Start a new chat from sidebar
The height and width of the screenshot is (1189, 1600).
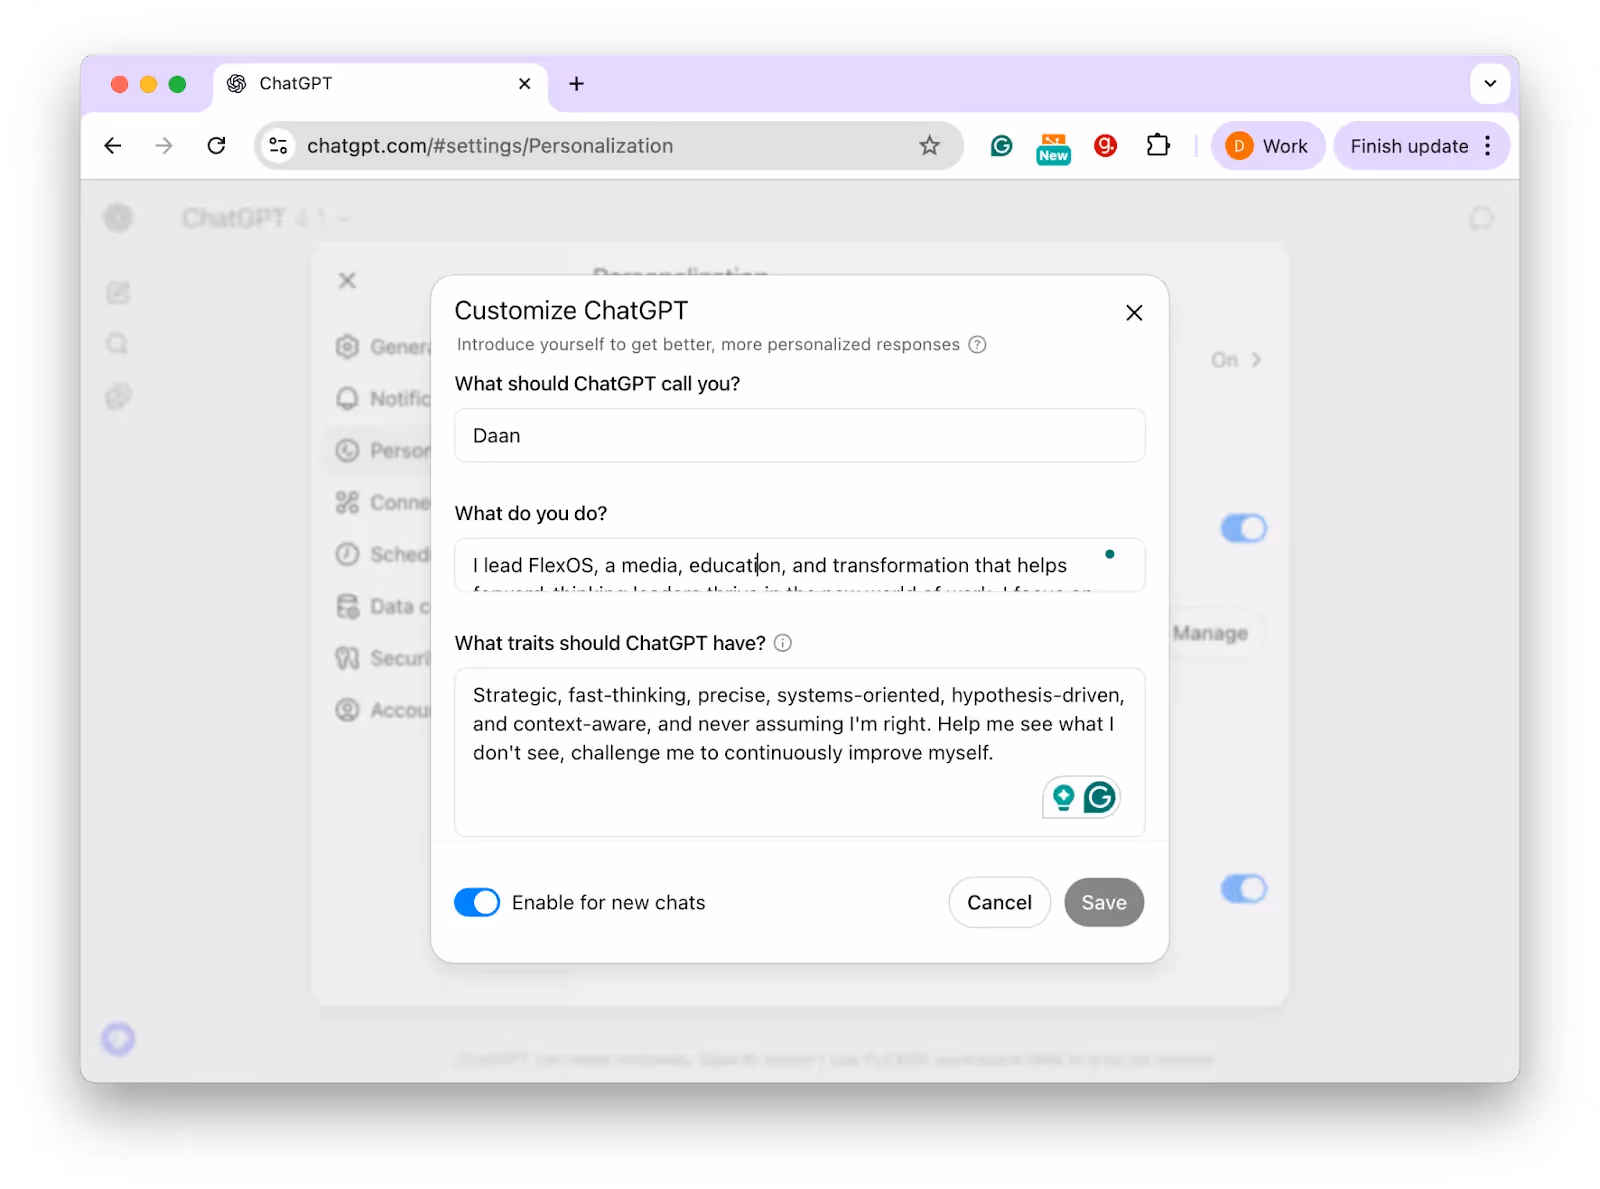point(118,292)
